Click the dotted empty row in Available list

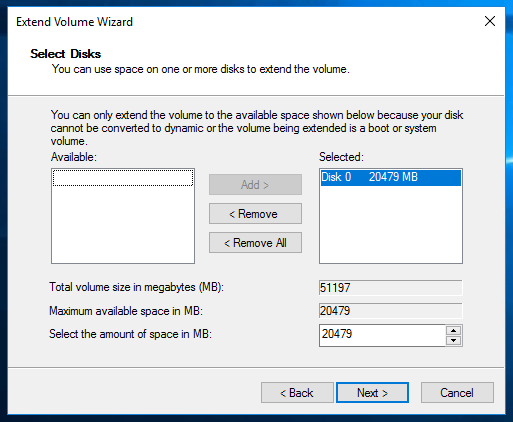pyautogui.click(x=123, y=178)
